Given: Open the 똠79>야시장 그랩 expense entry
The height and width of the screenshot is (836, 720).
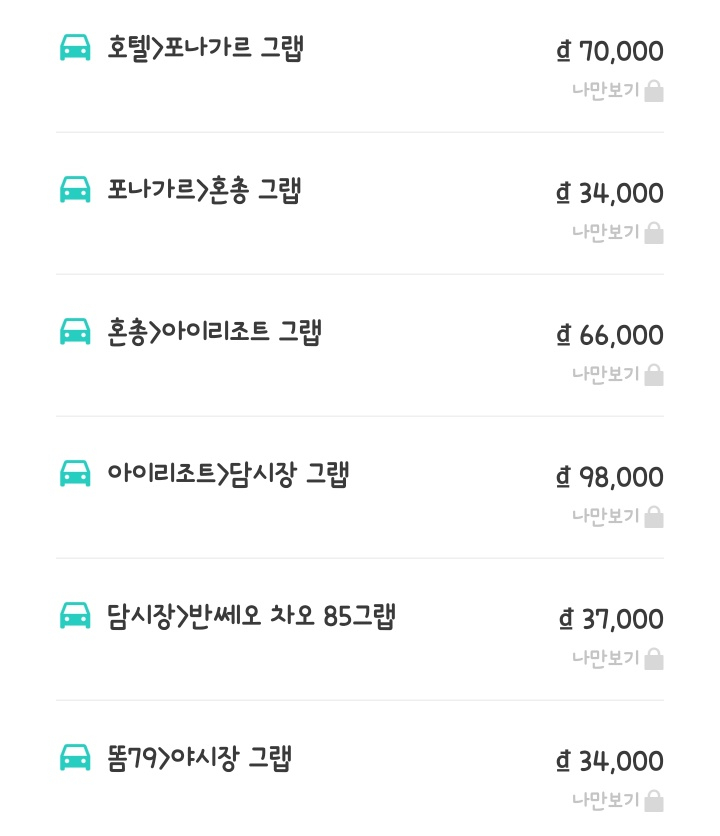Looking at the screenshot, I should click(x=199, y=758).
